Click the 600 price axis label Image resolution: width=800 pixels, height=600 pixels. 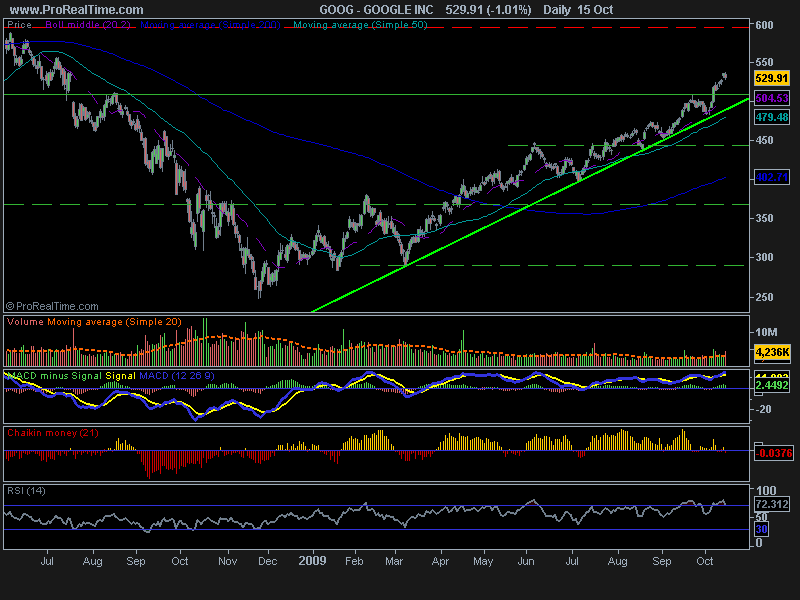(764, 25)
